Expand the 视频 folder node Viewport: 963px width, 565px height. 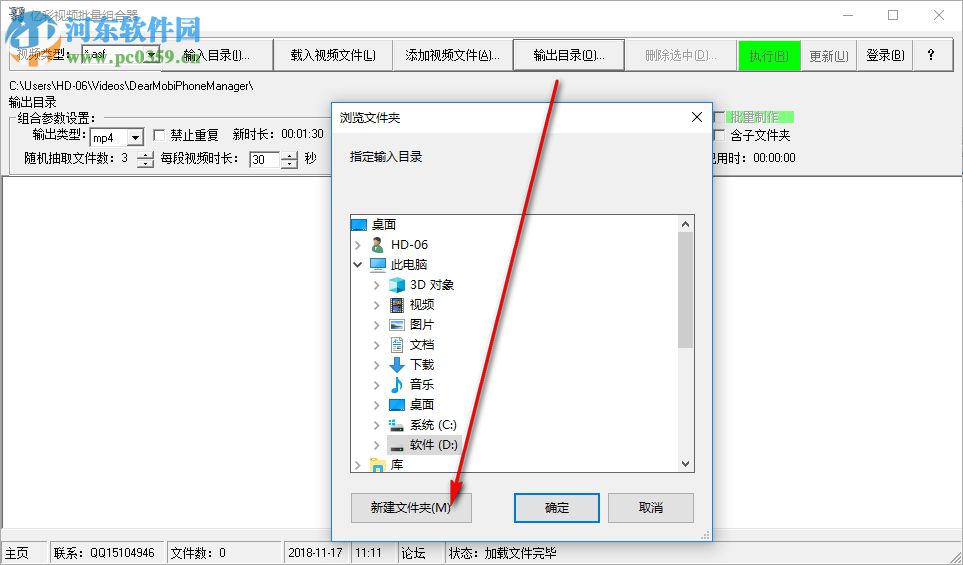coord(376,305)
